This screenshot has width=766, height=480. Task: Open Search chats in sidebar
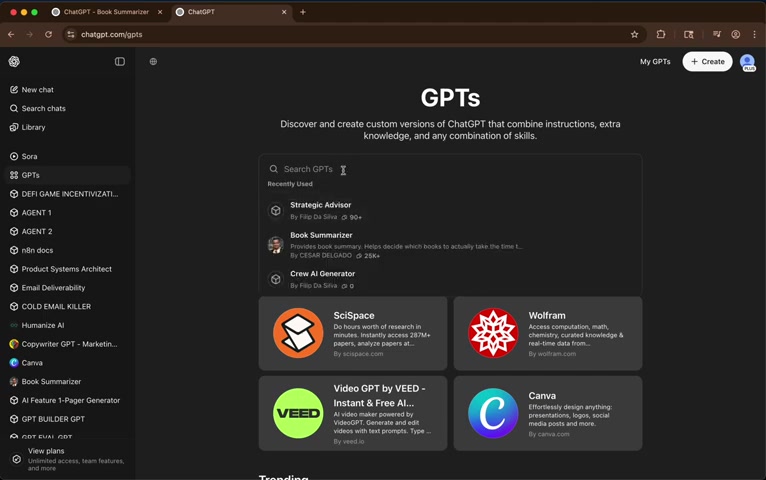click(x=67, y=108)
